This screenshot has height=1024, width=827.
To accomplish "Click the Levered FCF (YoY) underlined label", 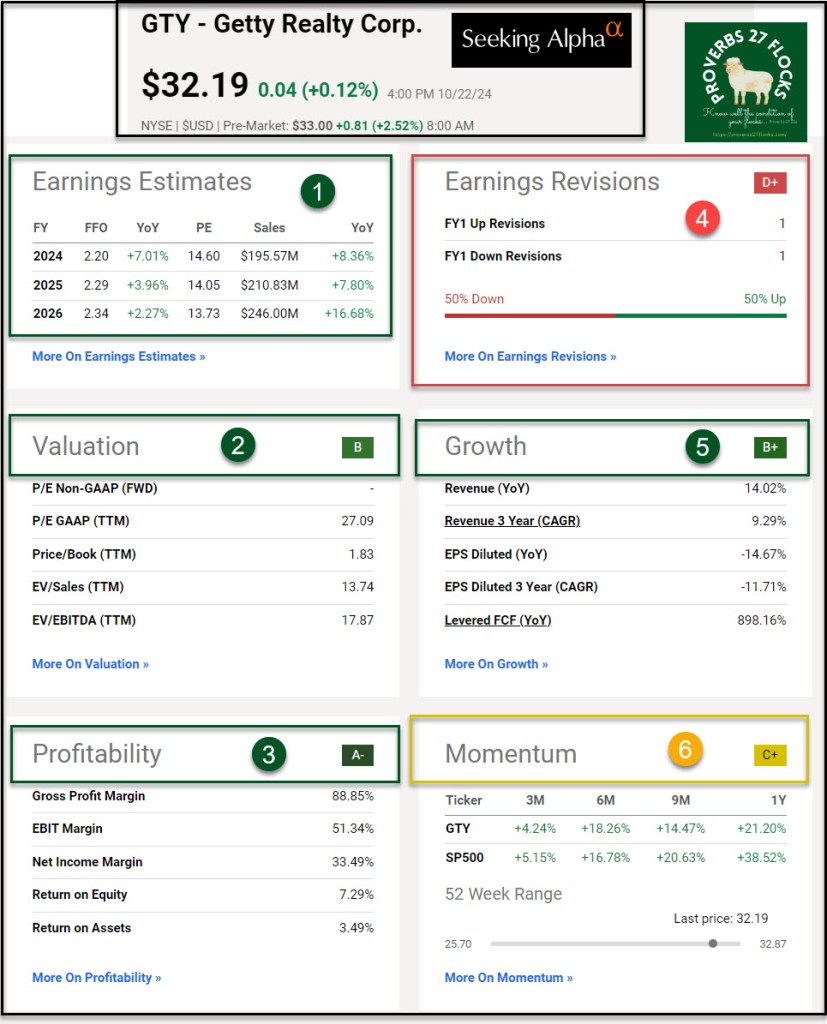I will (497, 620).
